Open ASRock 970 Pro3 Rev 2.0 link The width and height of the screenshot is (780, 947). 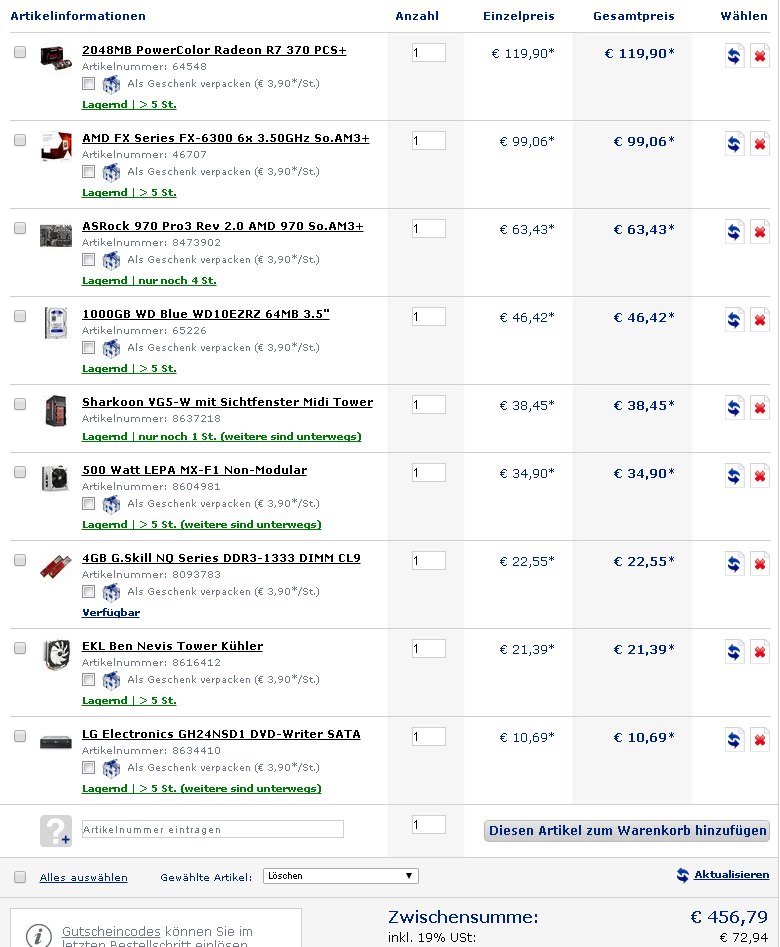point(223,226)
